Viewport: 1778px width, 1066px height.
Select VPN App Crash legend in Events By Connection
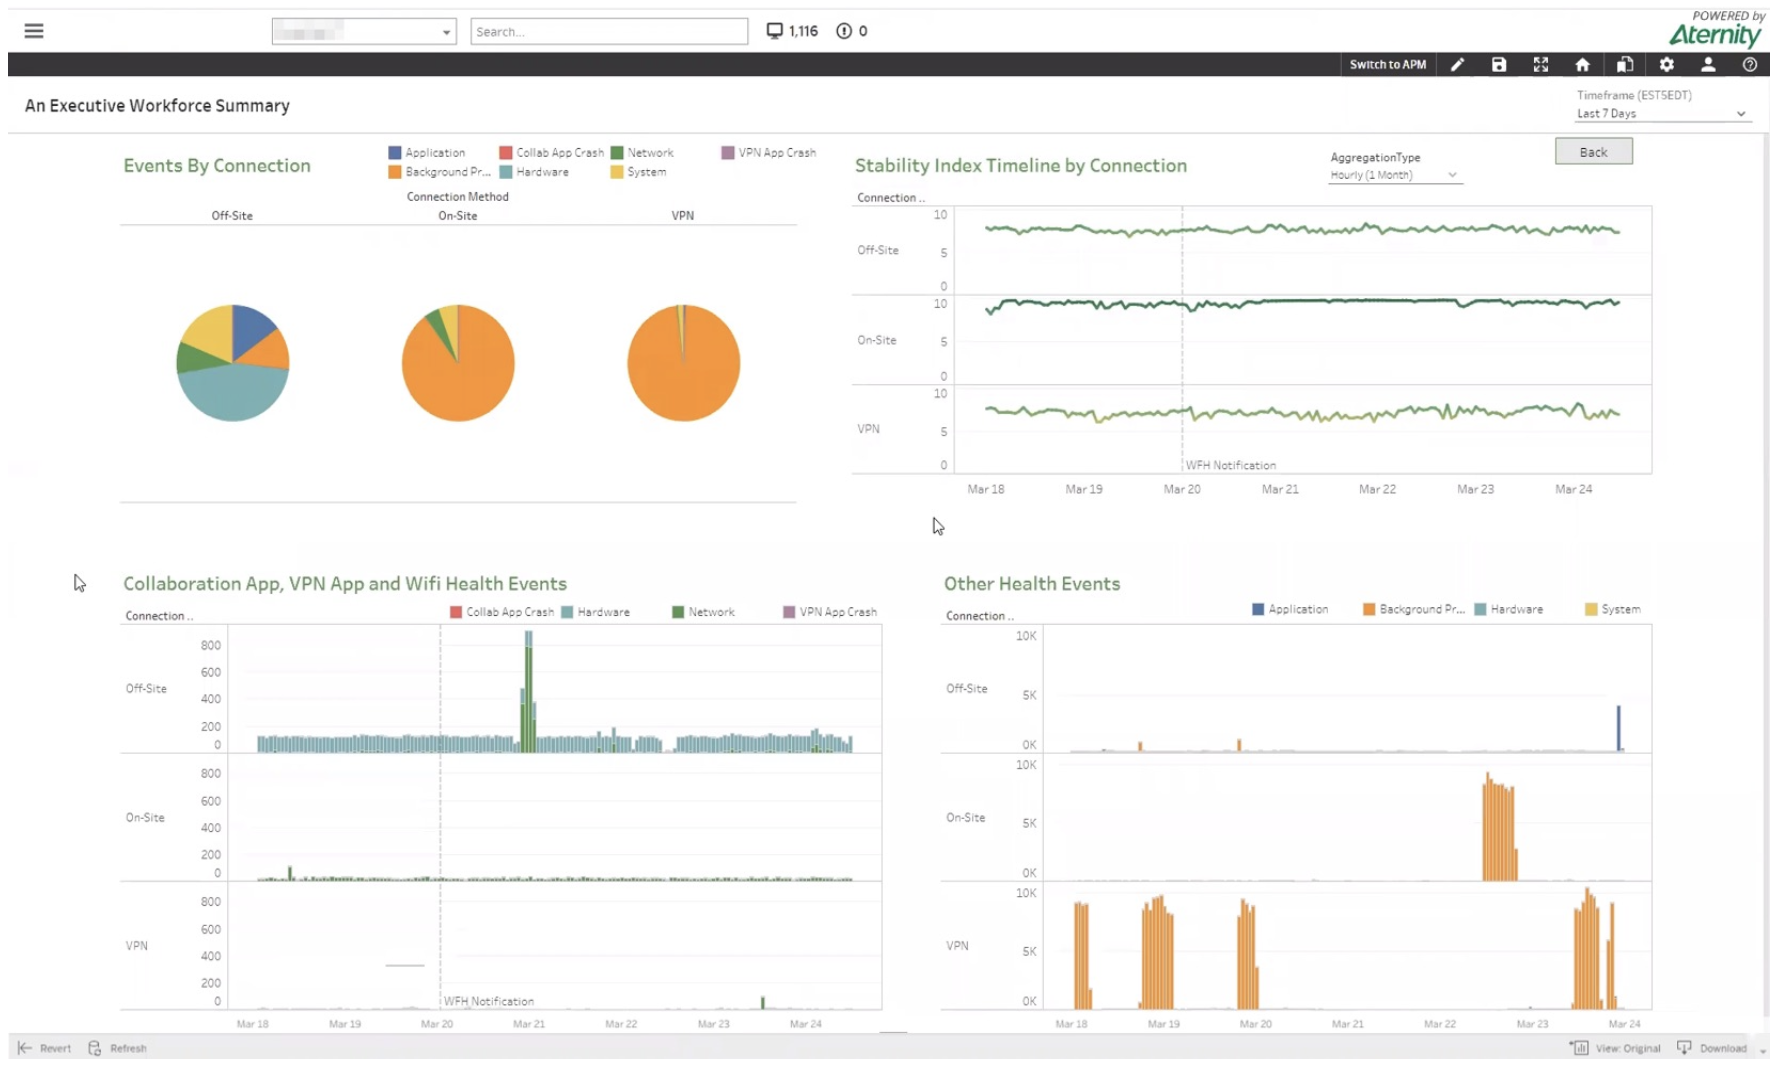pyautogui.click(x=769, y=153)
